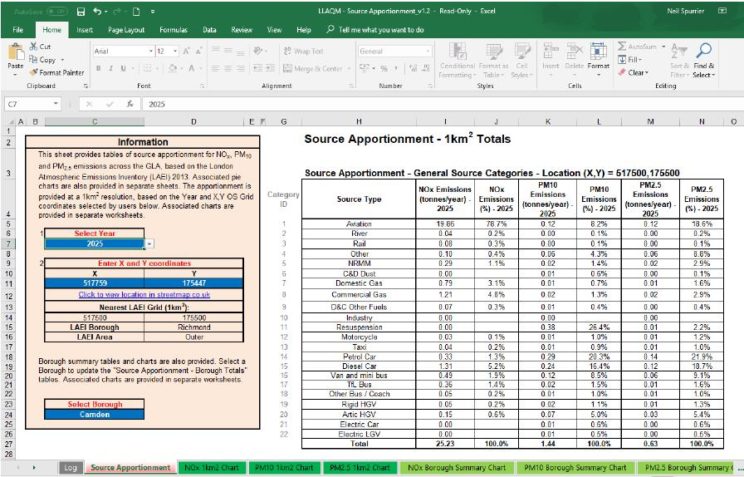Click the Insert cells icon
Image resolution: width=744 pixels, height=477 pixels.
pos(550,51)
